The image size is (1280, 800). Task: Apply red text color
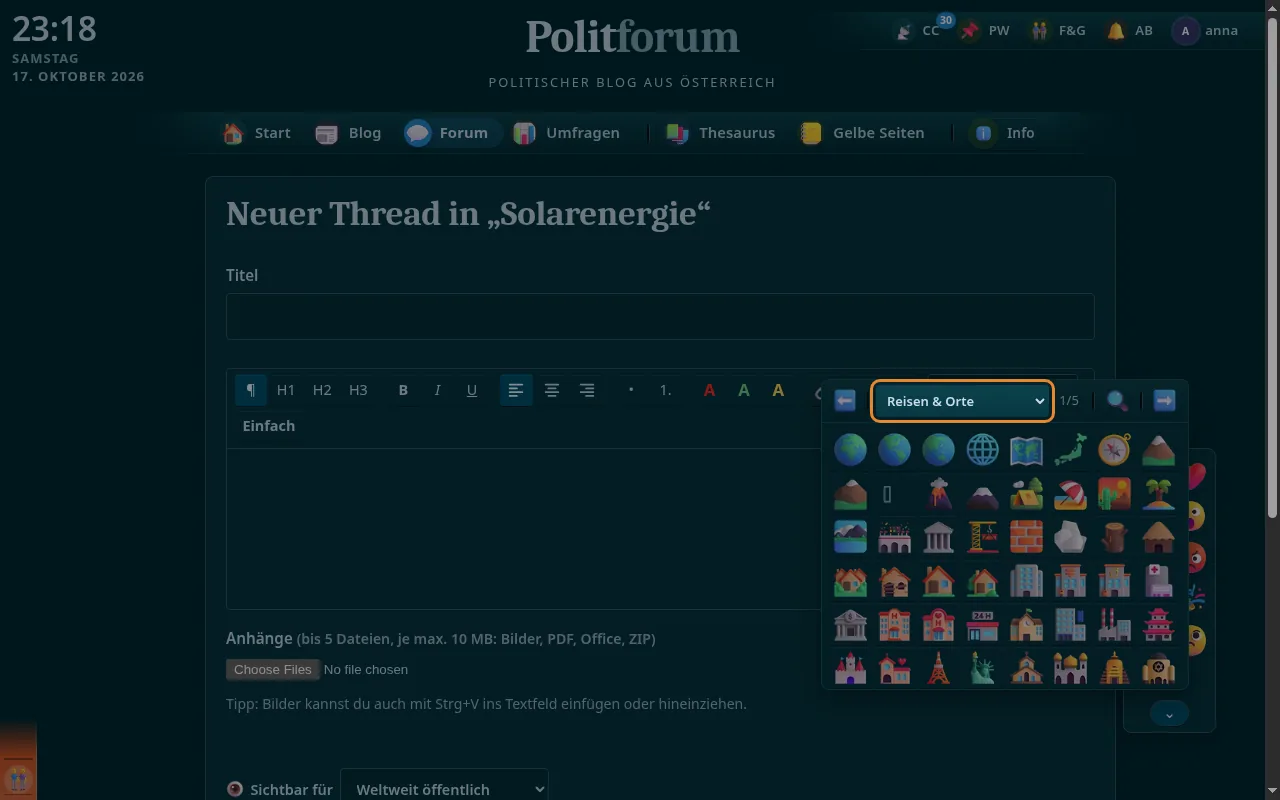[x=709, y=390]
